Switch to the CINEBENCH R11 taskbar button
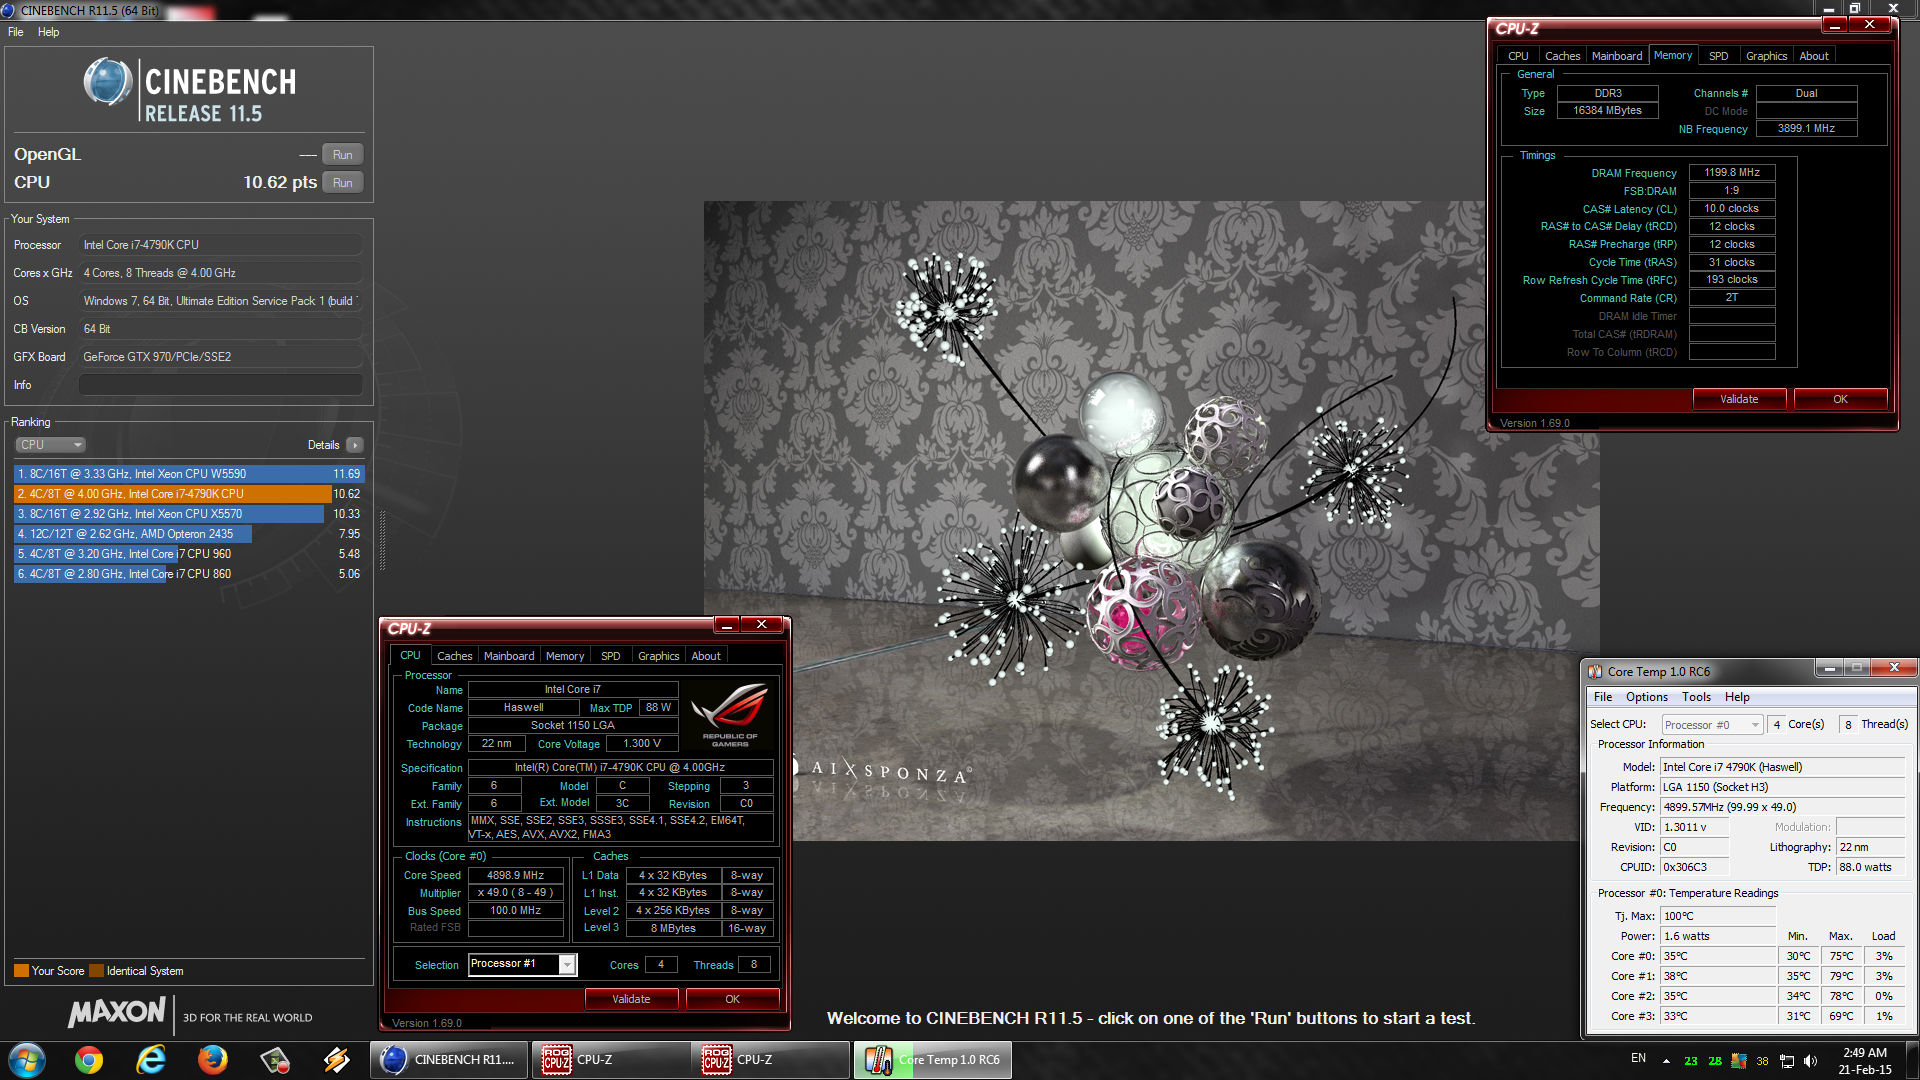Screen dimensions: 1920x1080 pos(449,1059)
